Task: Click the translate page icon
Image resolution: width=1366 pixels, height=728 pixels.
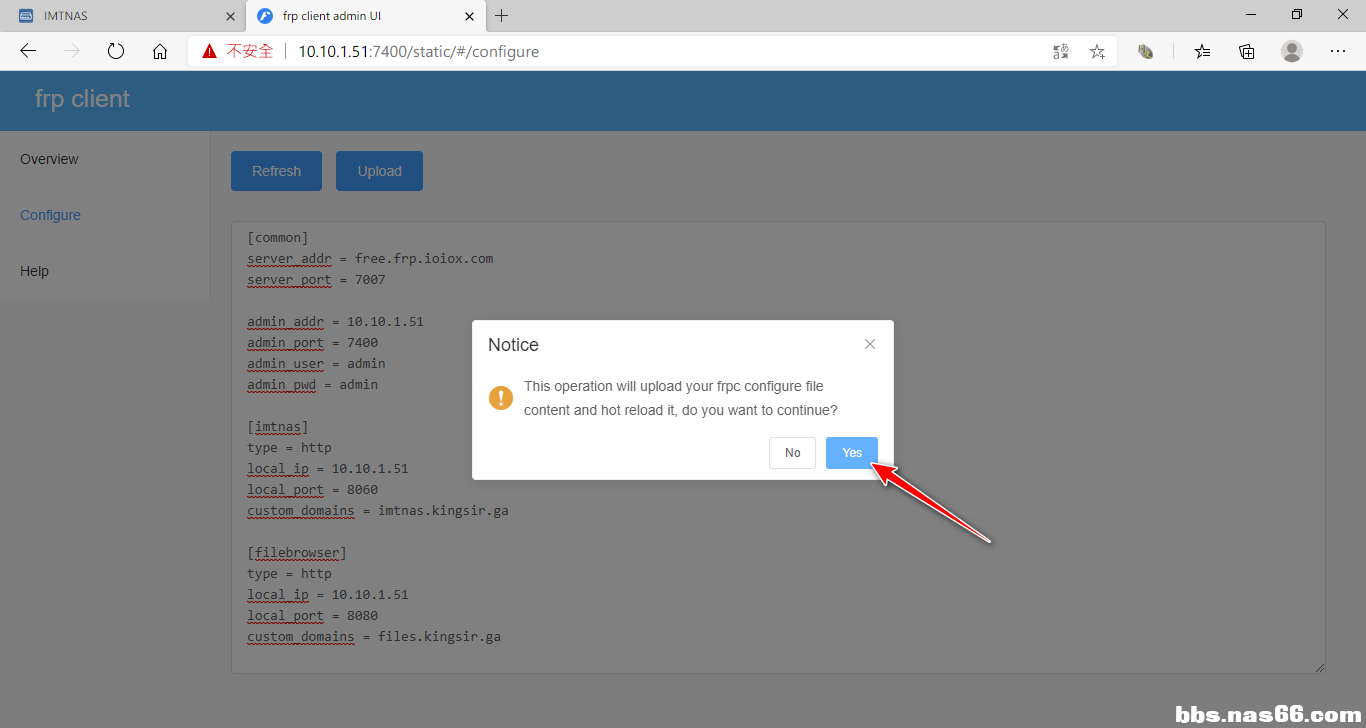Action: [1061, 51]
